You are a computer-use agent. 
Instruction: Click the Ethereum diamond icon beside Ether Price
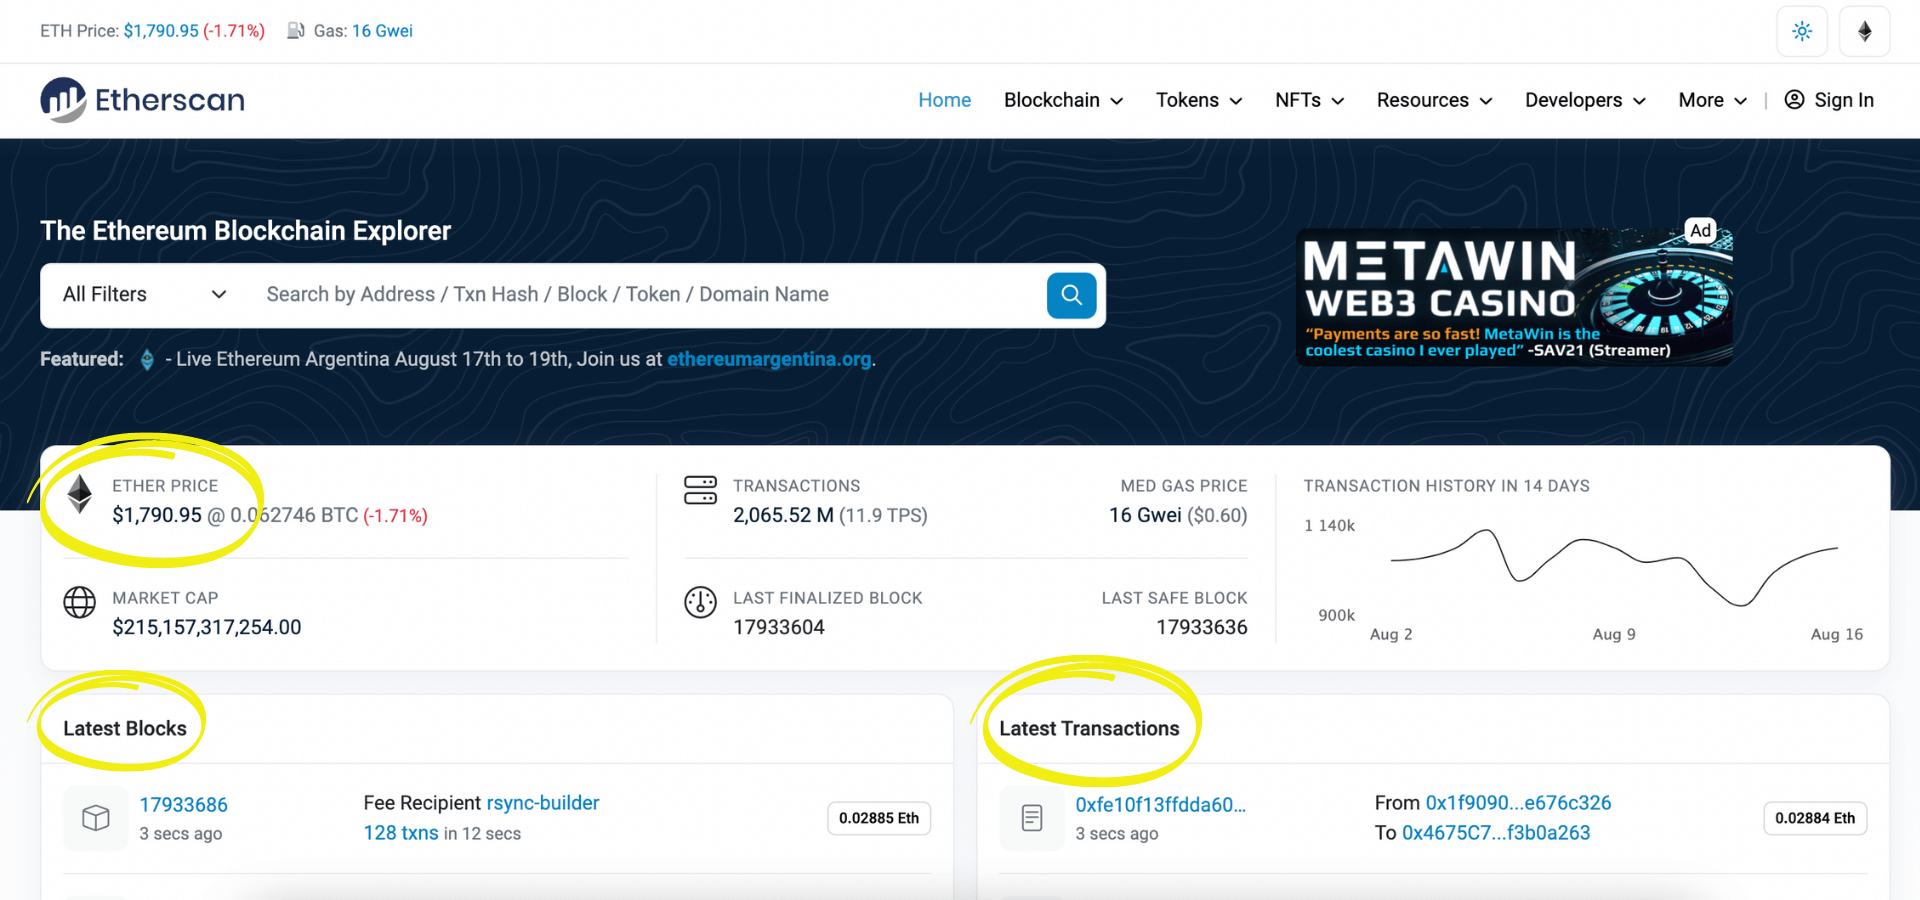click(x=80, y=494)
